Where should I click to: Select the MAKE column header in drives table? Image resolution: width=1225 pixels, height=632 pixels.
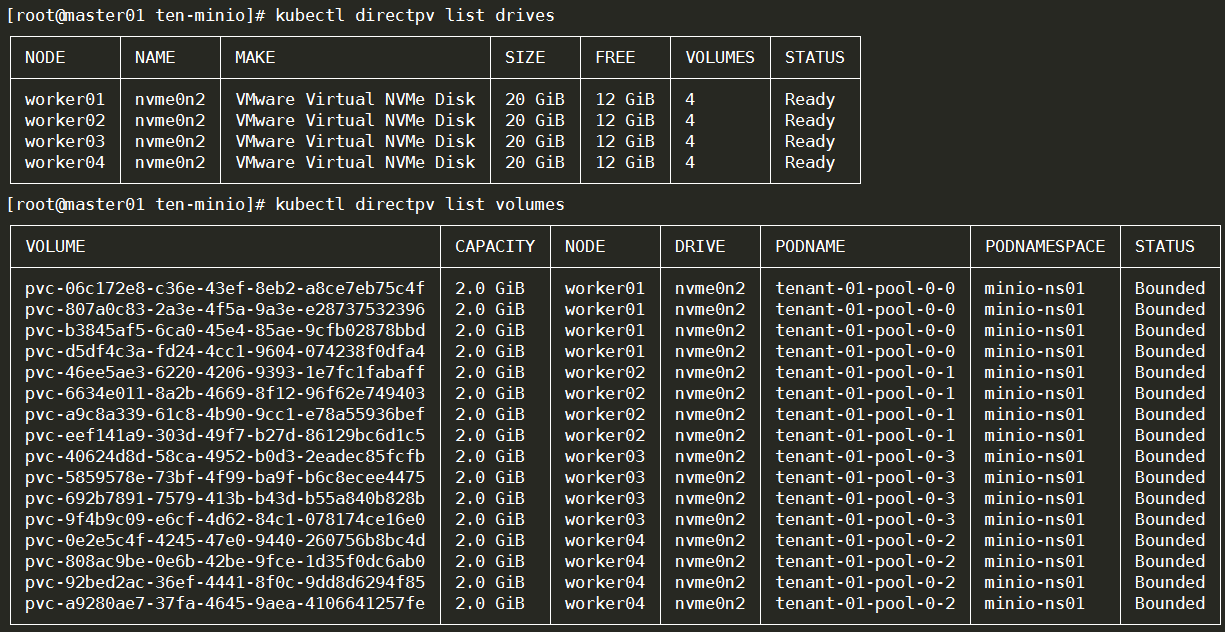[255, 58]
